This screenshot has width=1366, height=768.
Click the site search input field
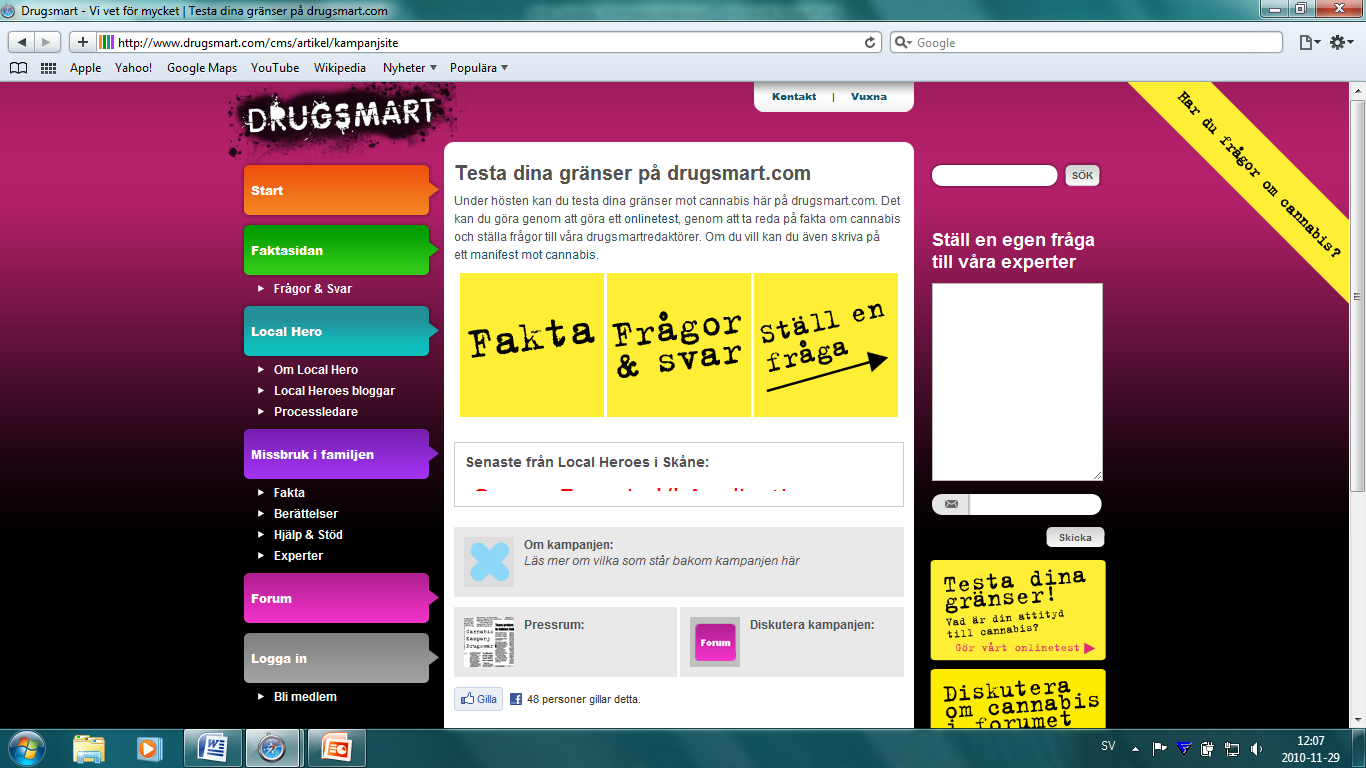994,176
